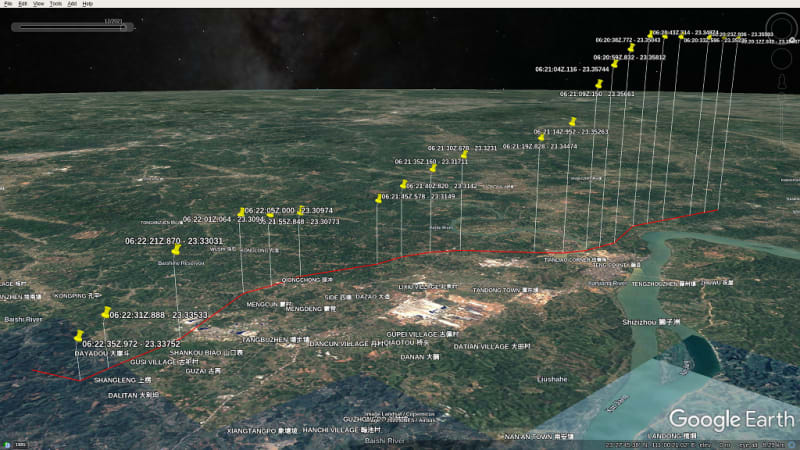Click yellow pin labeled 06:21:04Z.116 - 23.35744
This screenshot has height=450, width=800.
(615, 63)
